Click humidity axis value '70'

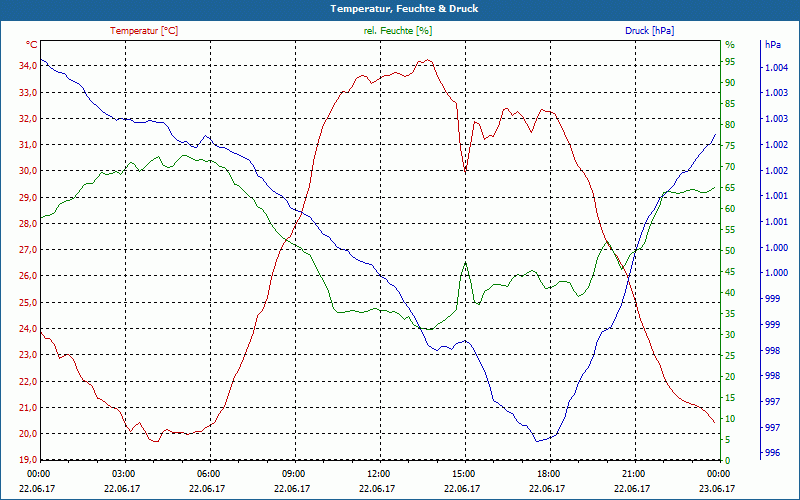click(x=730, y=167)
